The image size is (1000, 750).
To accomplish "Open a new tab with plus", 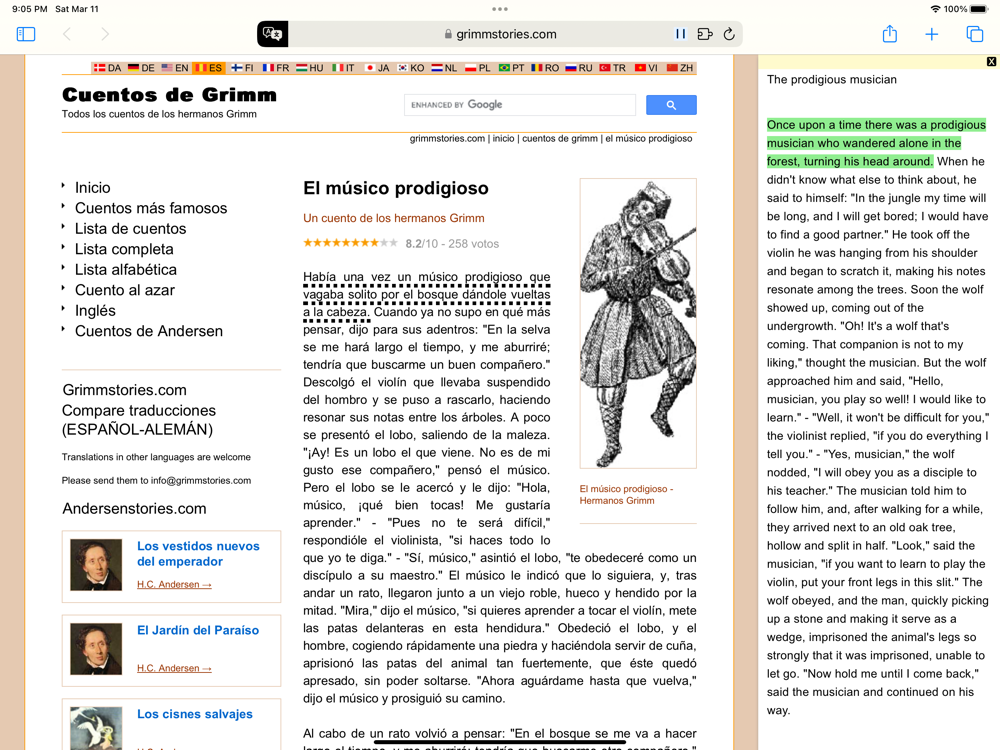I will 932,34.
